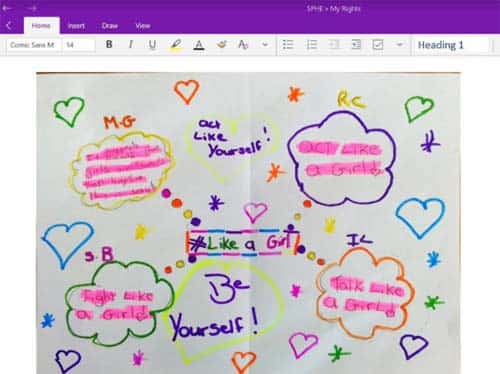Toggle Italic formatting
The image size is (500, 374).
[x=131, y=44]
